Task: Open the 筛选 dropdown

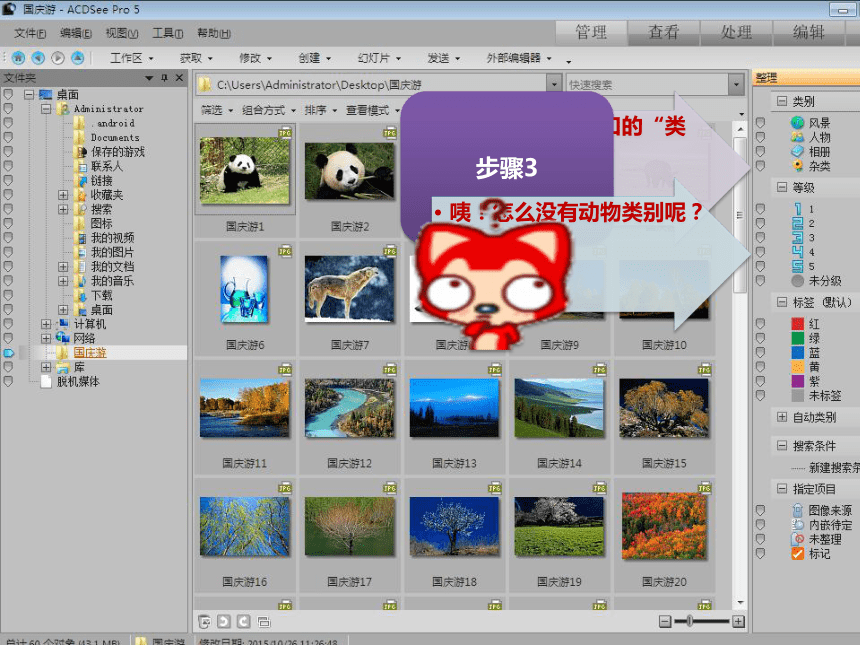Action: click(x=217, y=110)
